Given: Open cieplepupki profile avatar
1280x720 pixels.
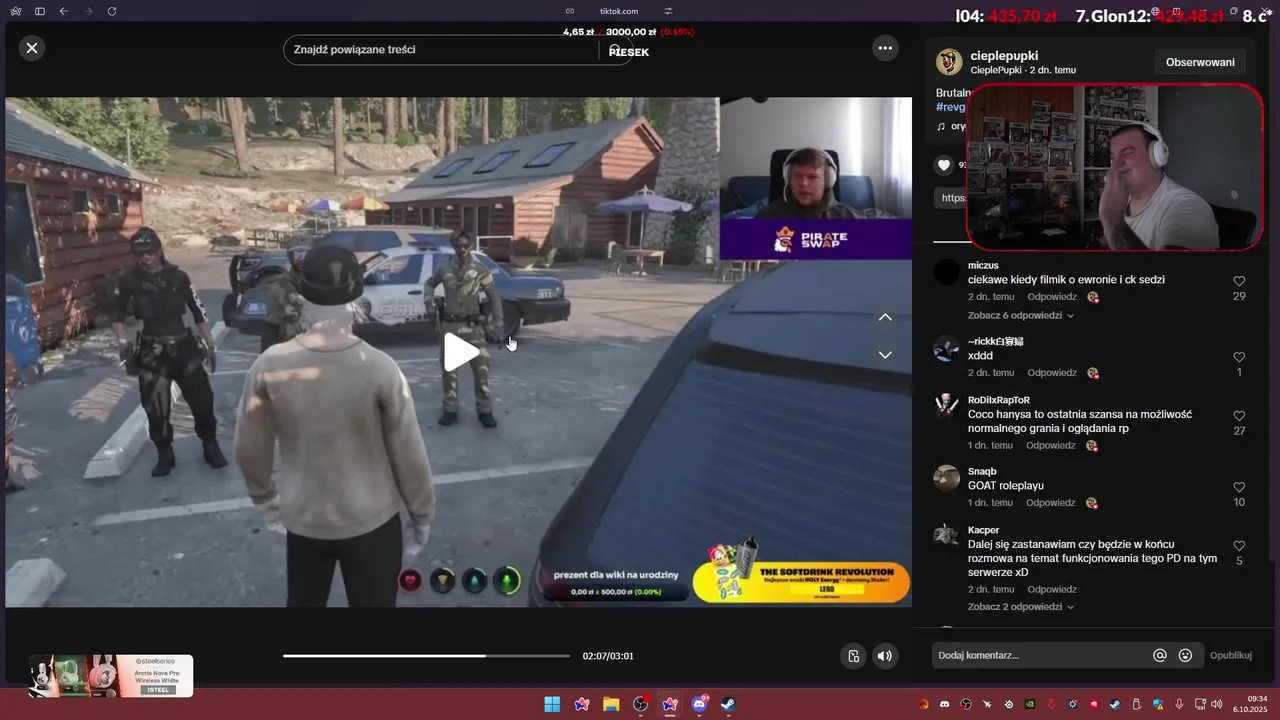Looking at the screenshot, I should [x=949, y=62].
